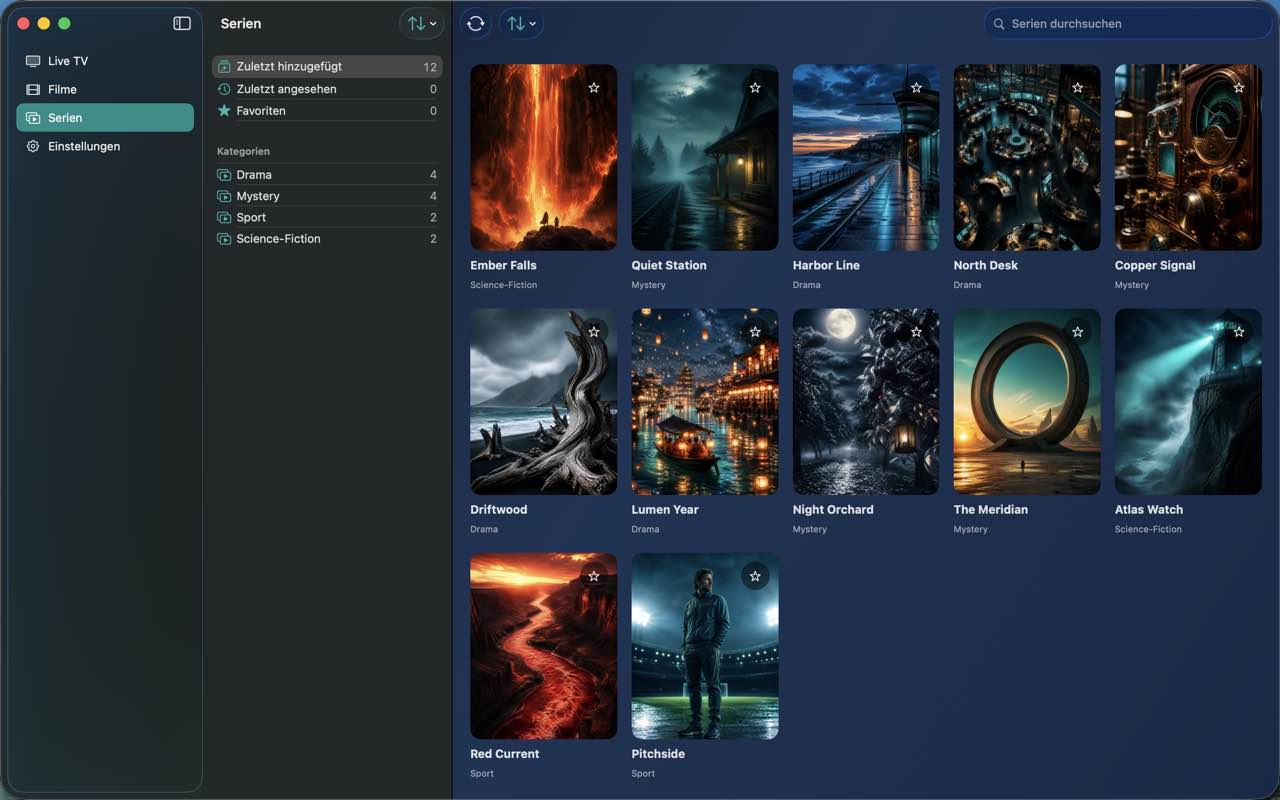The height and width of the screenshot is (800, 1280).
Task: Star Pitchside as favorite
Action: (755, 576)
